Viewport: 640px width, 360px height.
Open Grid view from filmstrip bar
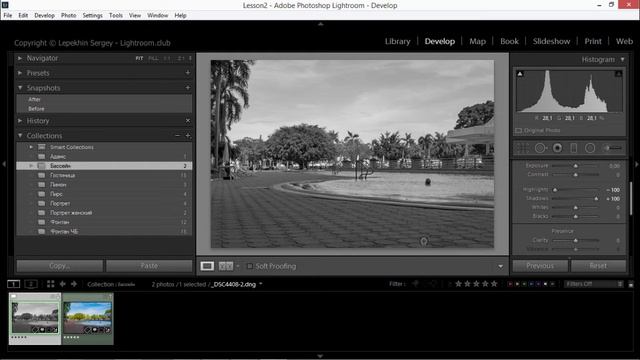pos(51,284)
